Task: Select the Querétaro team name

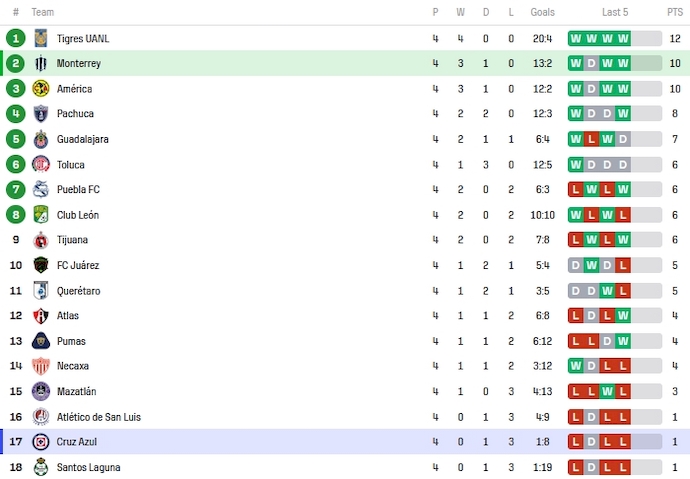Action: [78, 290]
